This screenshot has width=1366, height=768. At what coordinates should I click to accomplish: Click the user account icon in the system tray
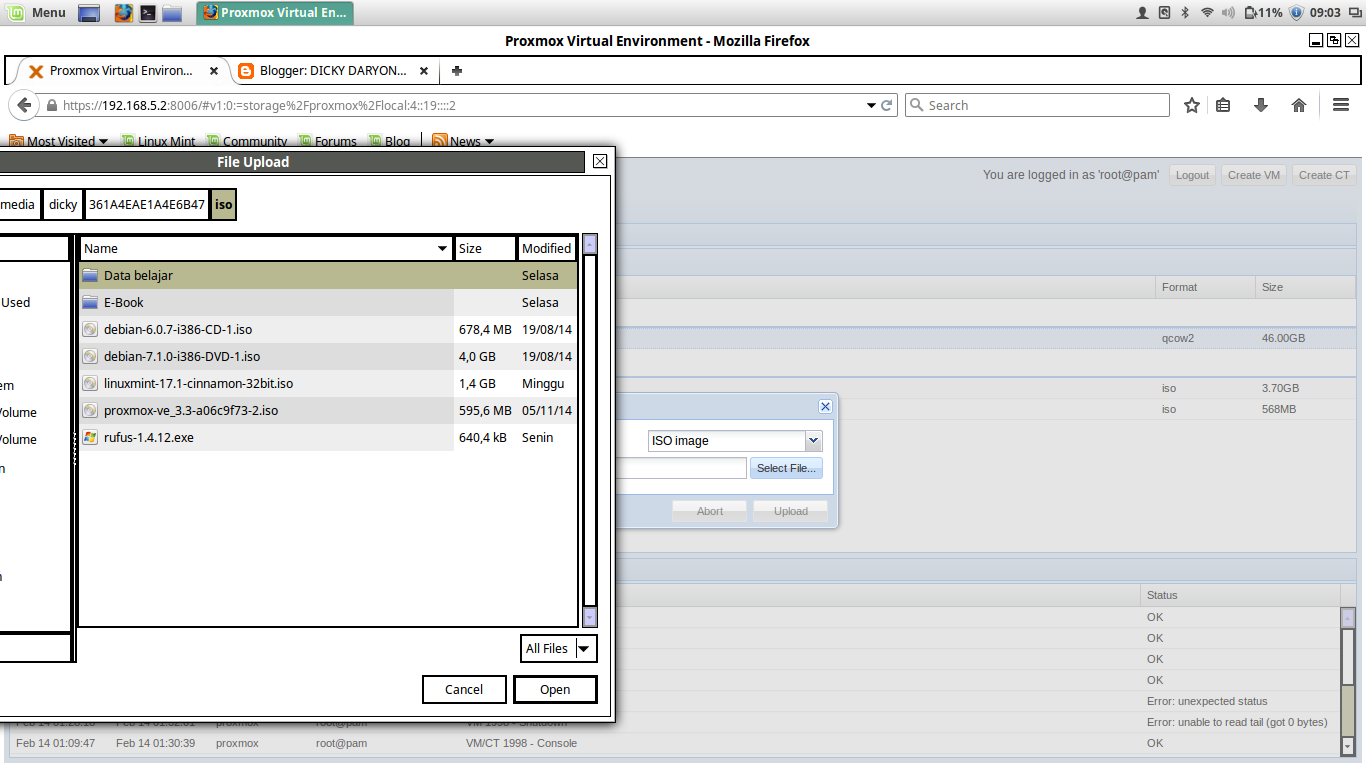pos(1143,13)
